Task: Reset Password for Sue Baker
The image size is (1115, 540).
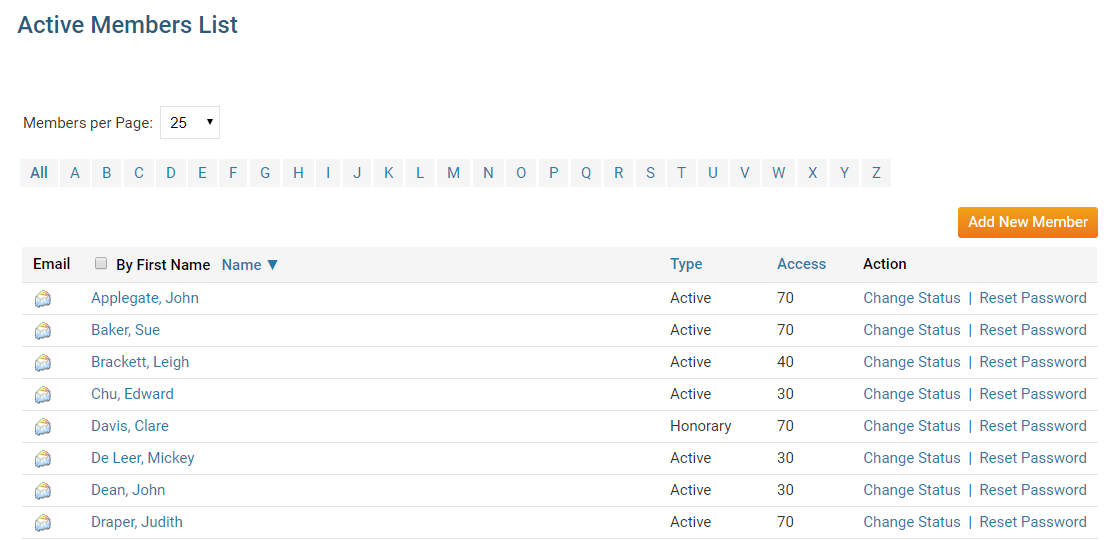Action: coord(1032,330)
